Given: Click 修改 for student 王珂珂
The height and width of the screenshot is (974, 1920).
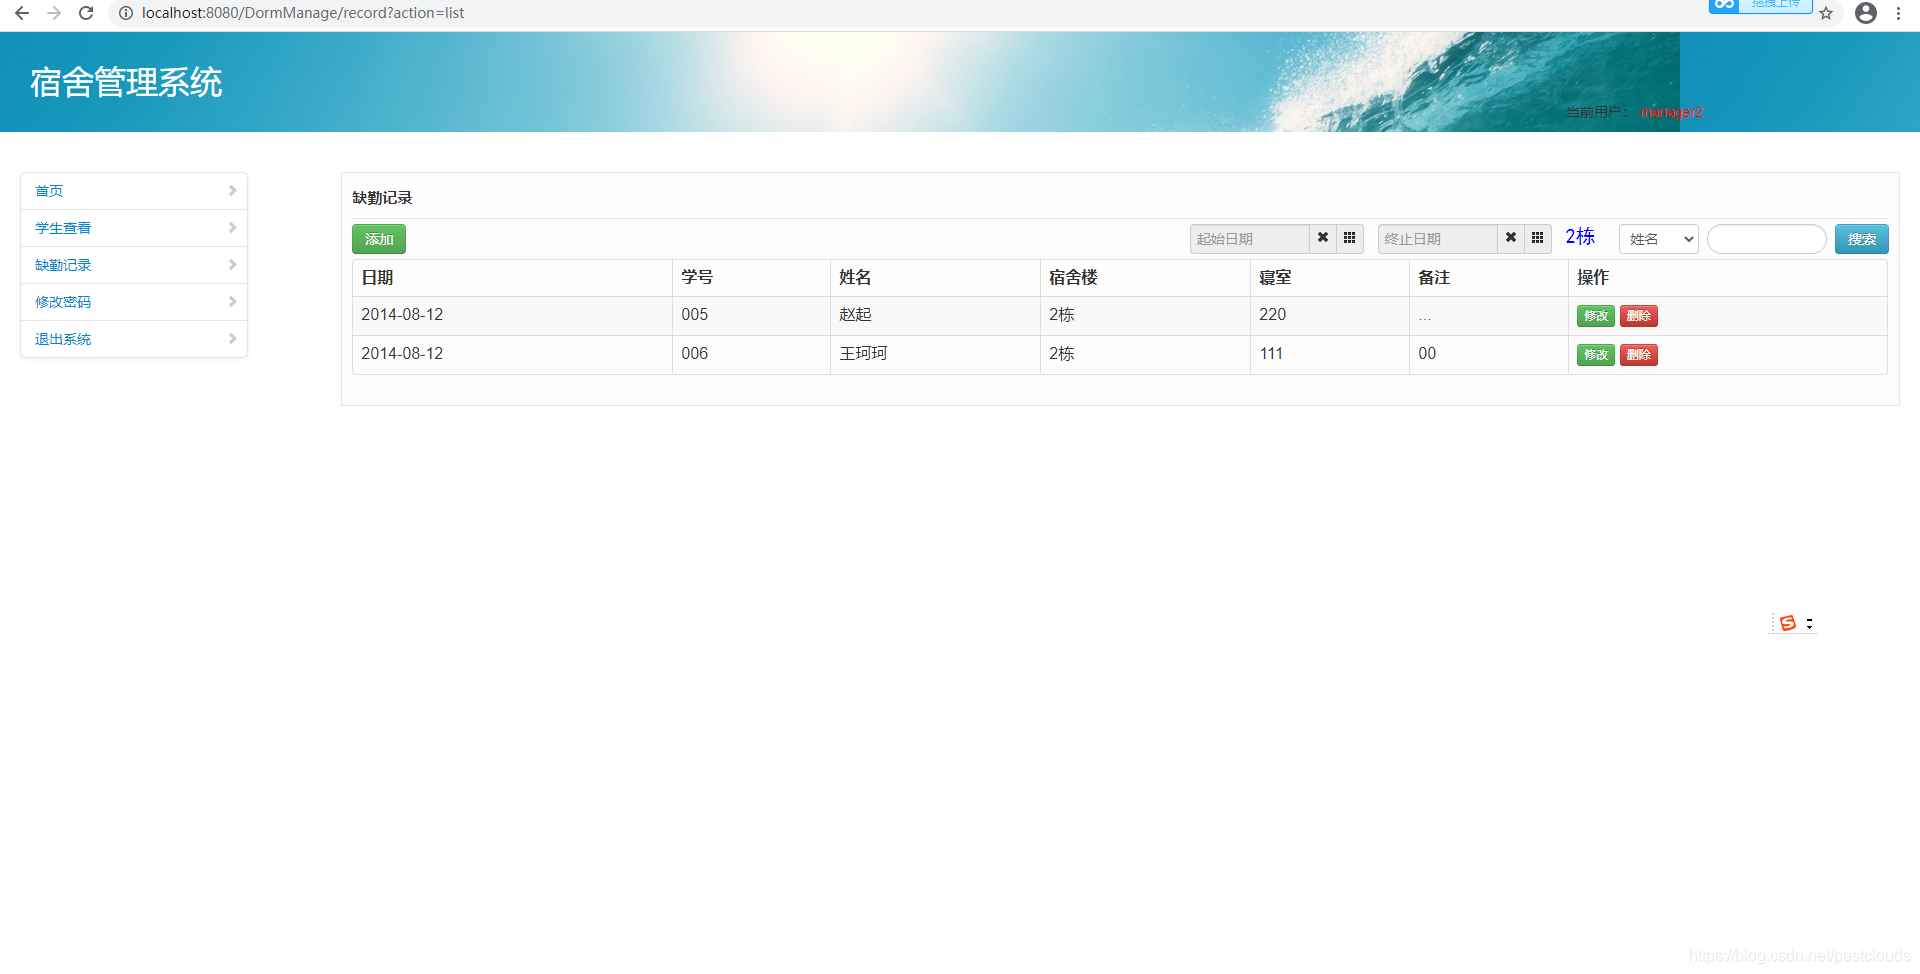Looking at the screenshot, I should (x=1596, y=355).
